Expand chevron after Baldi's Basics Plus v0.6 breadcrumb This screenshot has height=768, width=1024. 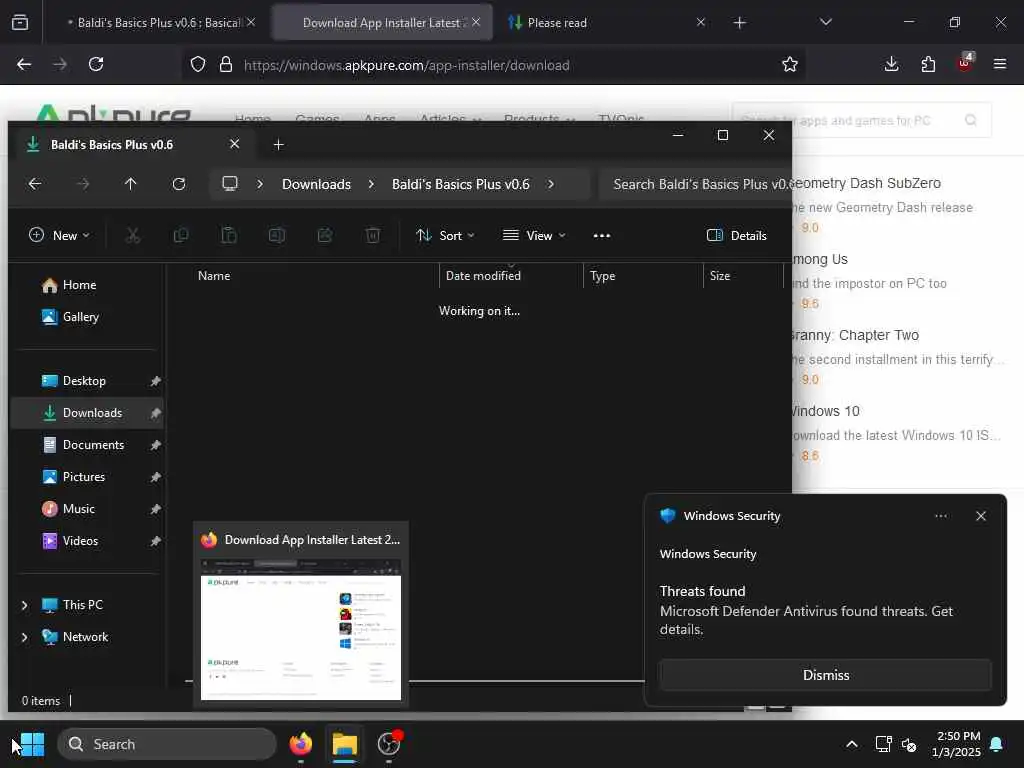551,184
